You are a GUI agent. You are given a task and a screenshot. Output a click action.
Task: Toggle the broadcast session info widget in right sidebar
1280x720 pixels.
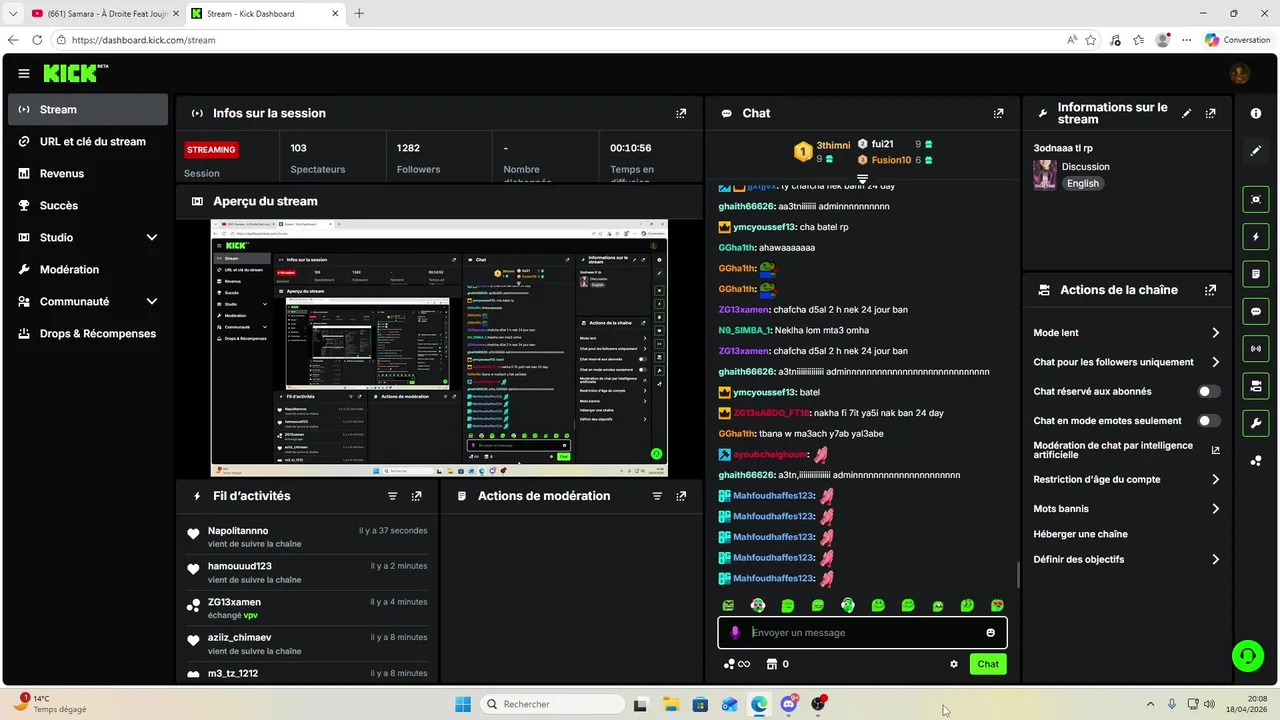1256,348
